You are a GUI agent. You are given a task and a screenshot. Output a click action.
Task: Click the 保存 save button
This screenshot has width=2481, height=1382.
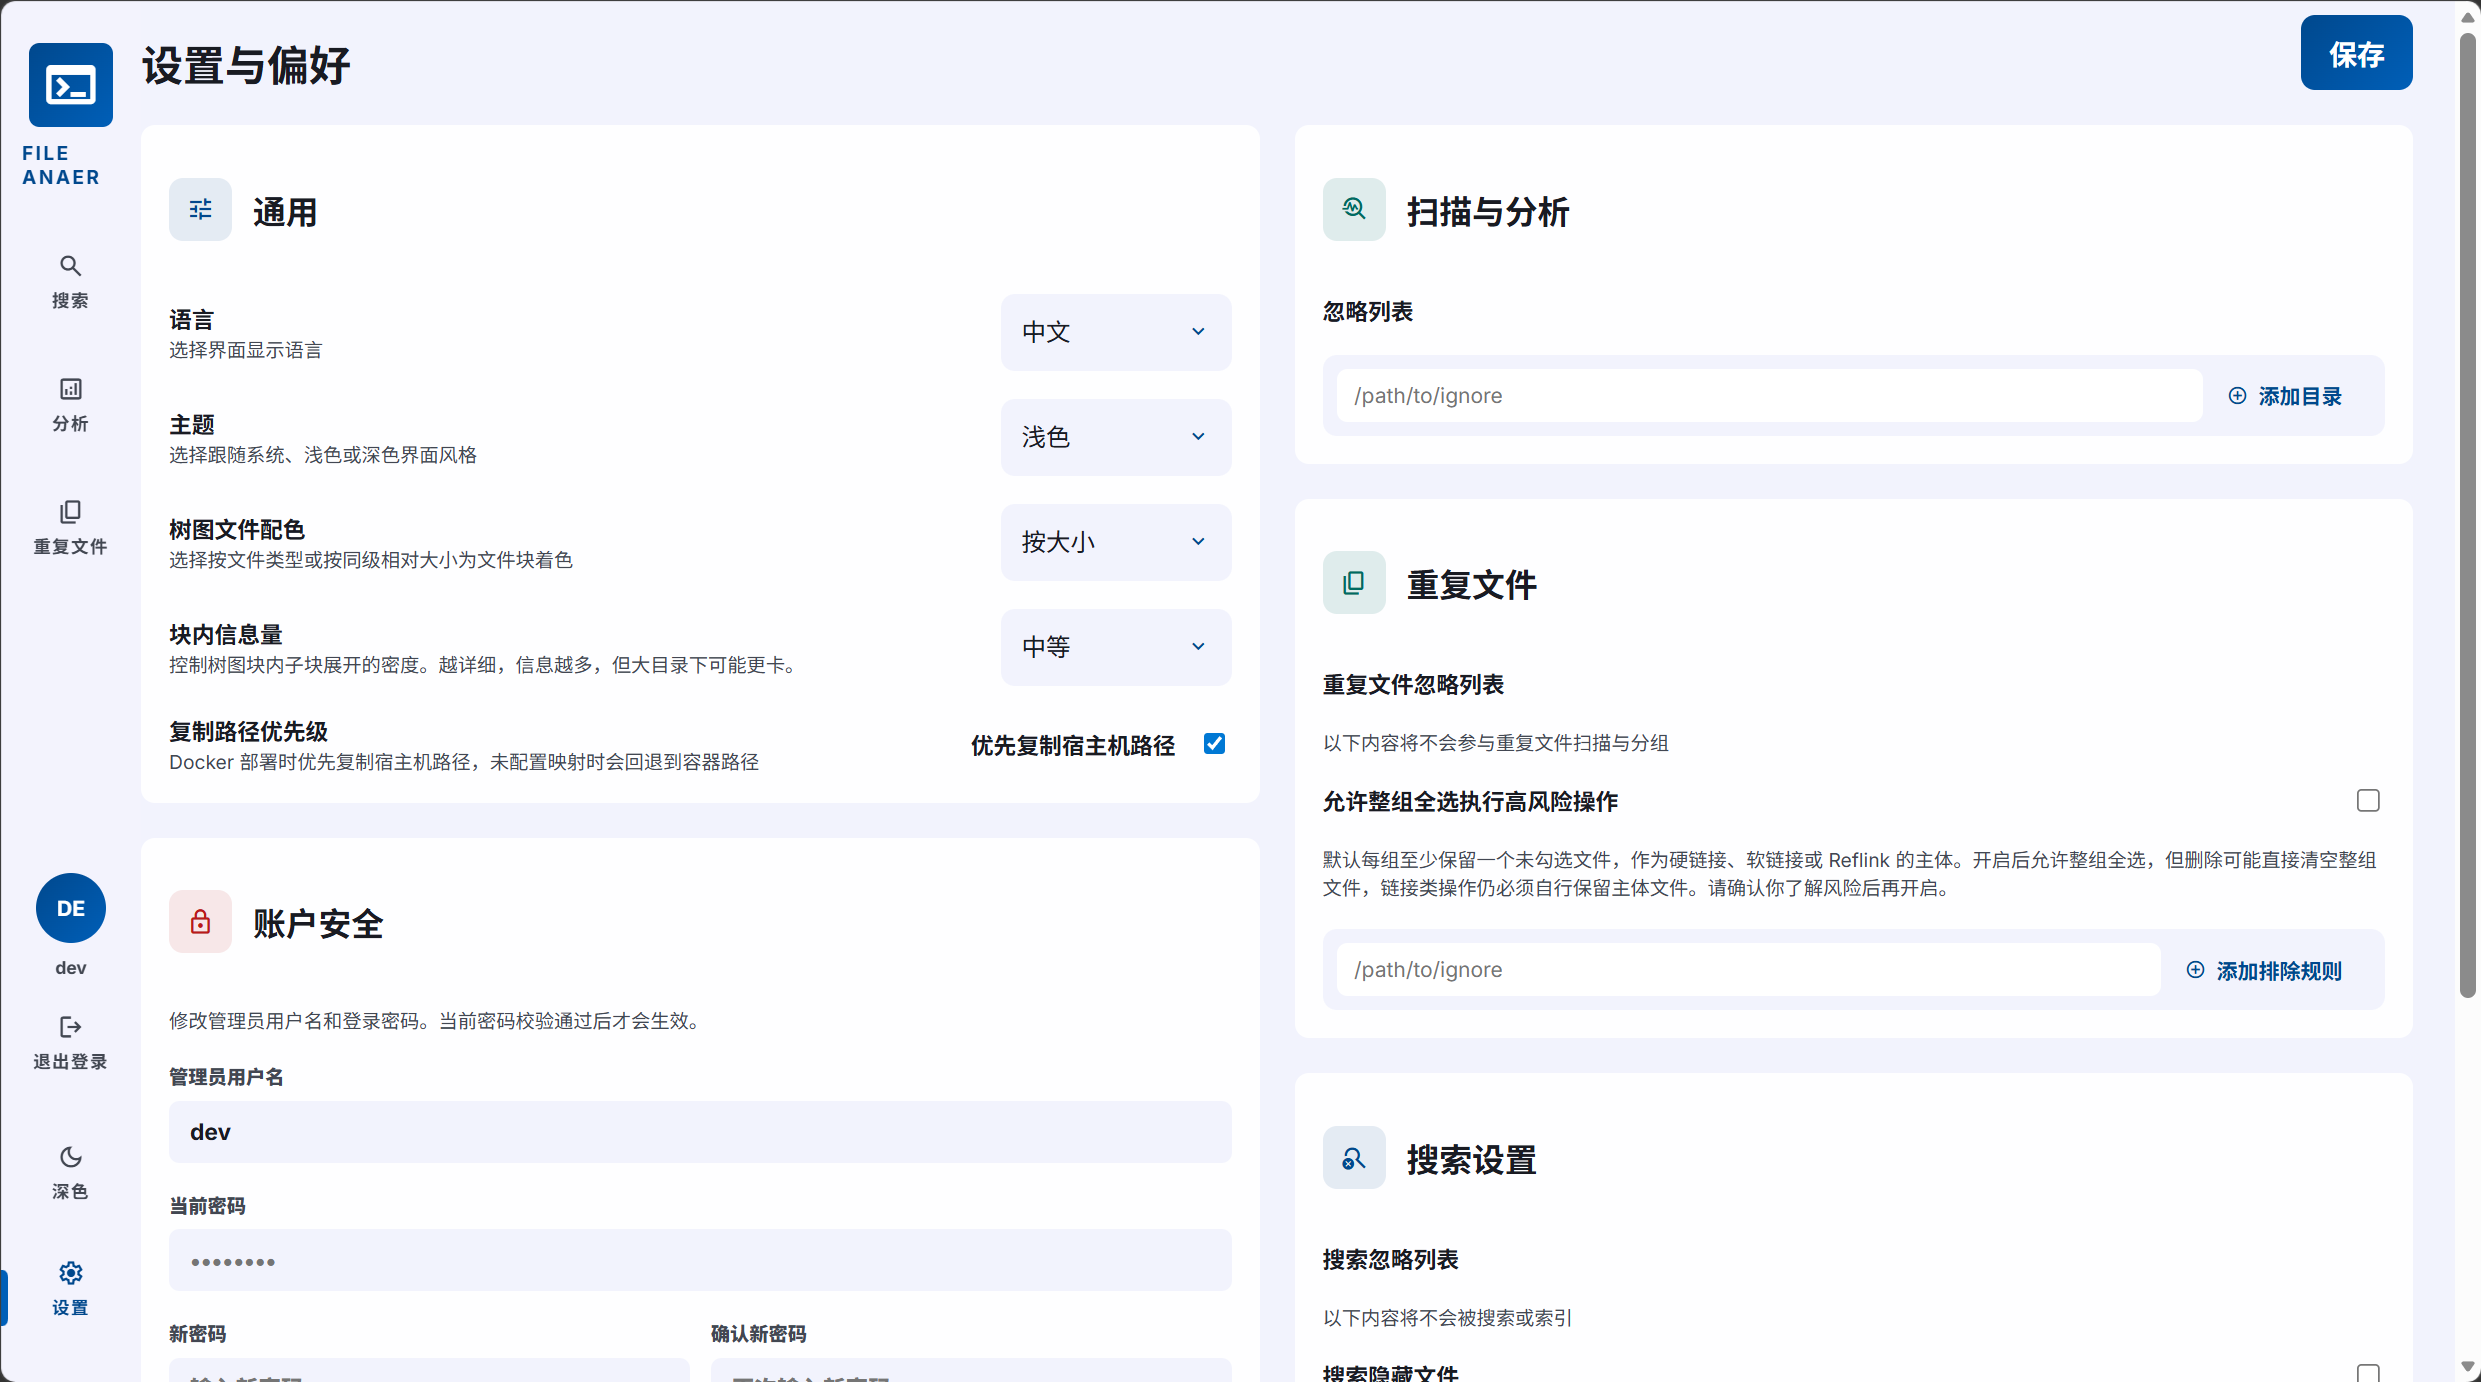[x=2355, y=53]
